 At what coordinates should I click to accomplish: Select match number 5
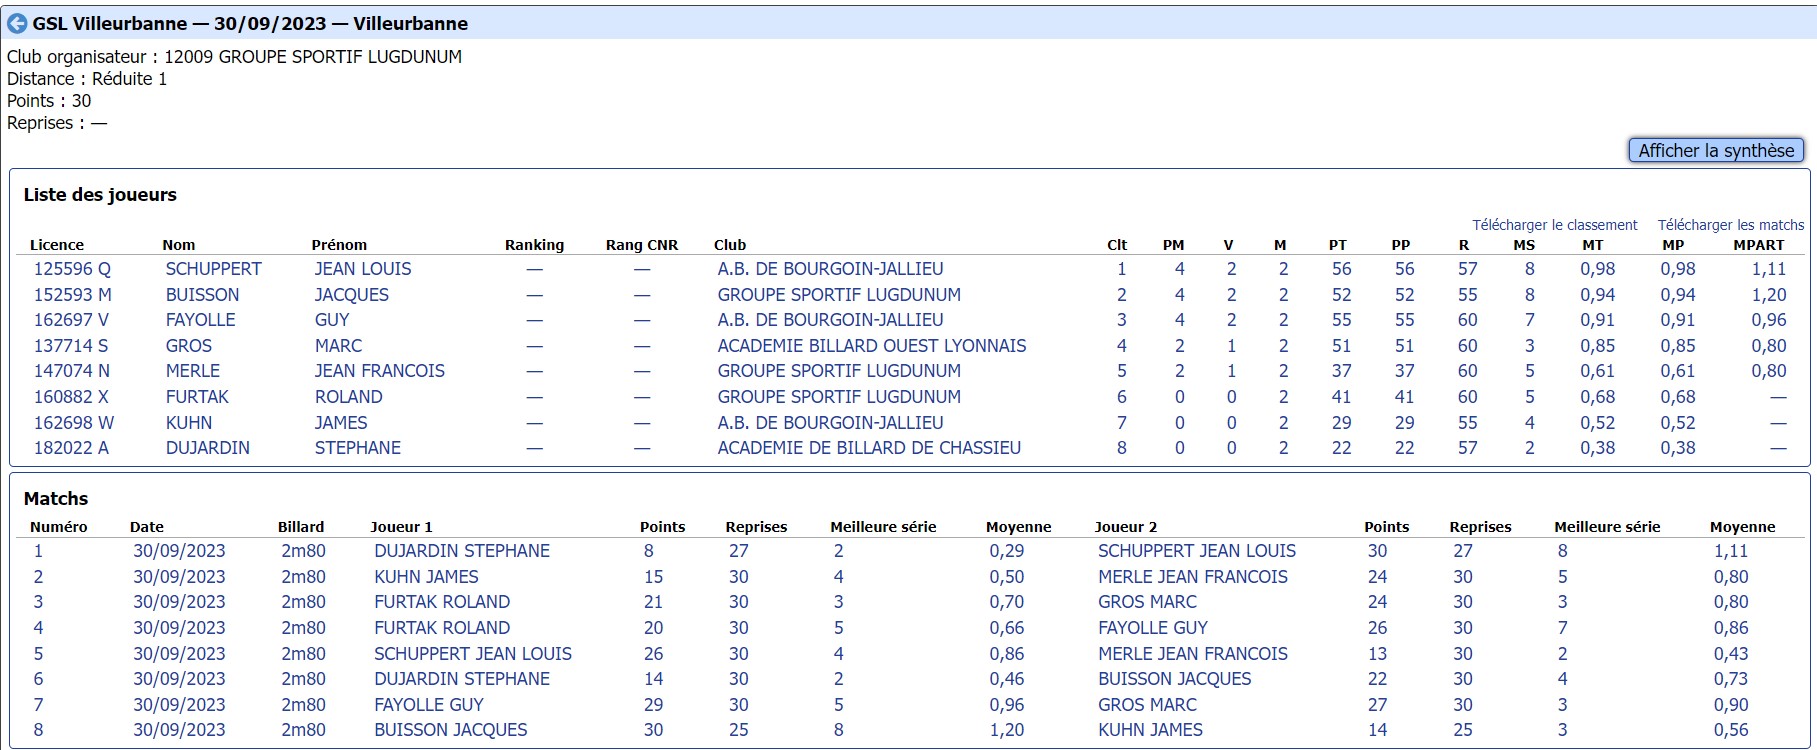point(38,654)
